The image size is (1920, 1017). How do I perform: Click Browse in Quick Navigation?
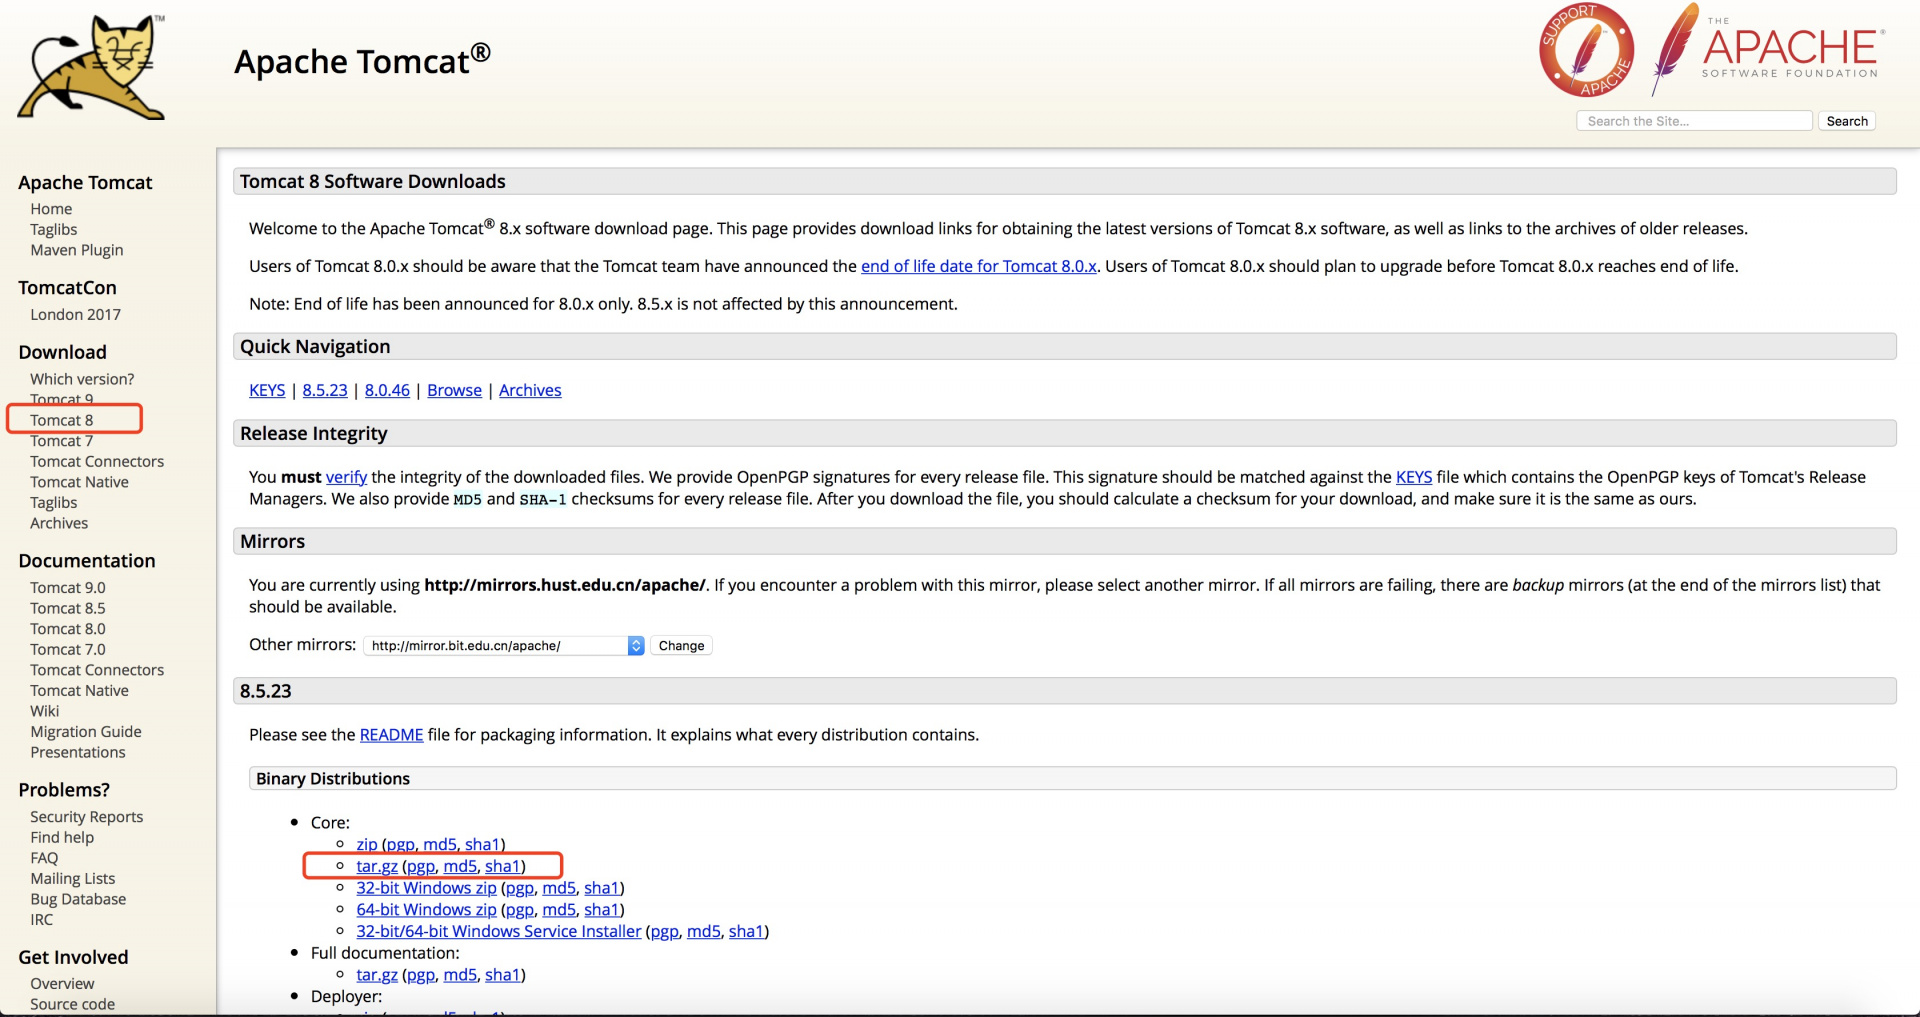[x=454, y=390]
